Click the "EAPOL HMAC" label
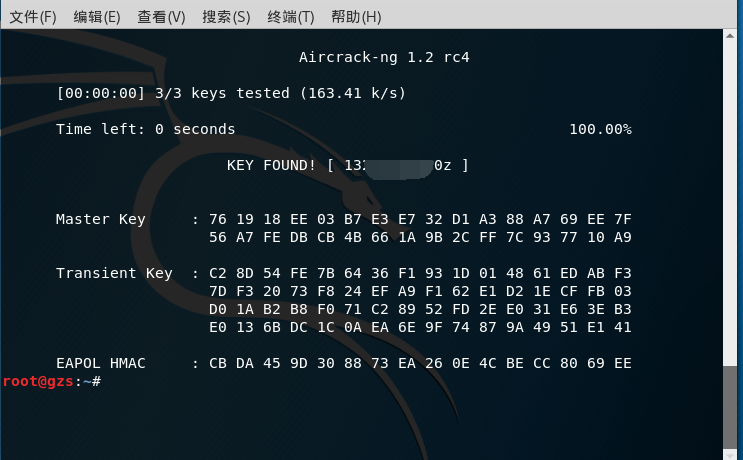The width and height of the screenshot is (743, 460). coord(100,363)
